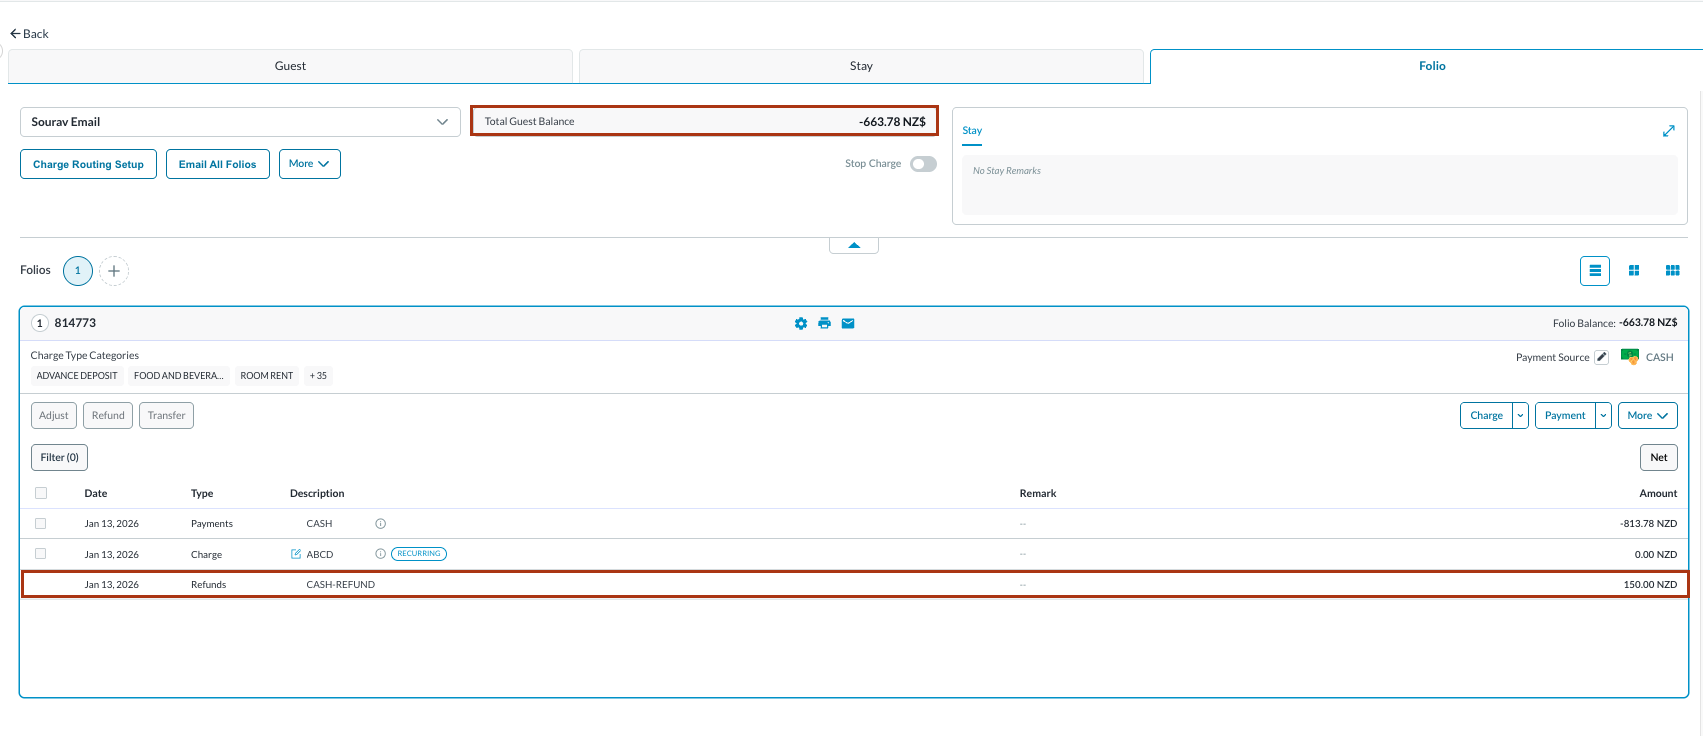The height and width of the screenshot is (736, 1703).
Task: Tick the select-all header checkbox
Action: [41, 493]
